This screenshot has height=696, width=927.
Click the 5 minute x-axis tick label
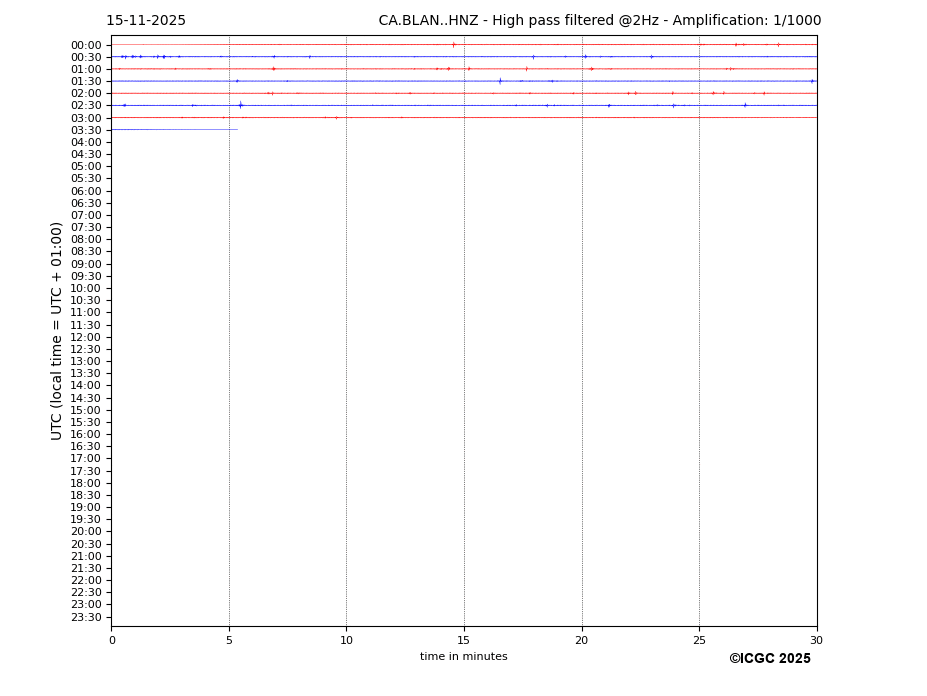[x=229, y=640]
